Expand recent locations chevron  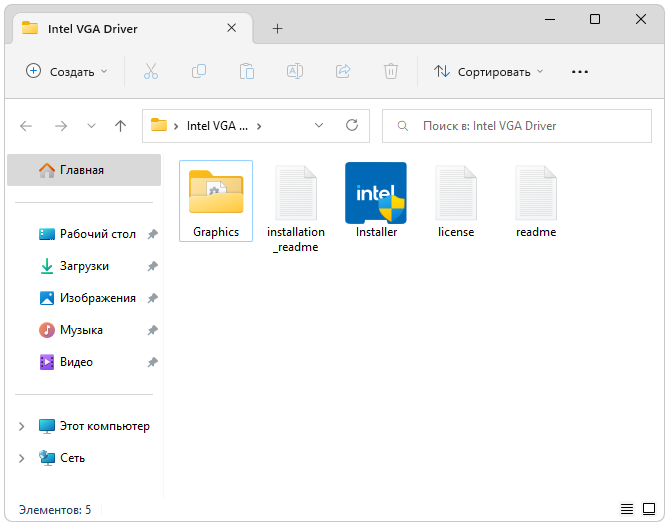91,126
